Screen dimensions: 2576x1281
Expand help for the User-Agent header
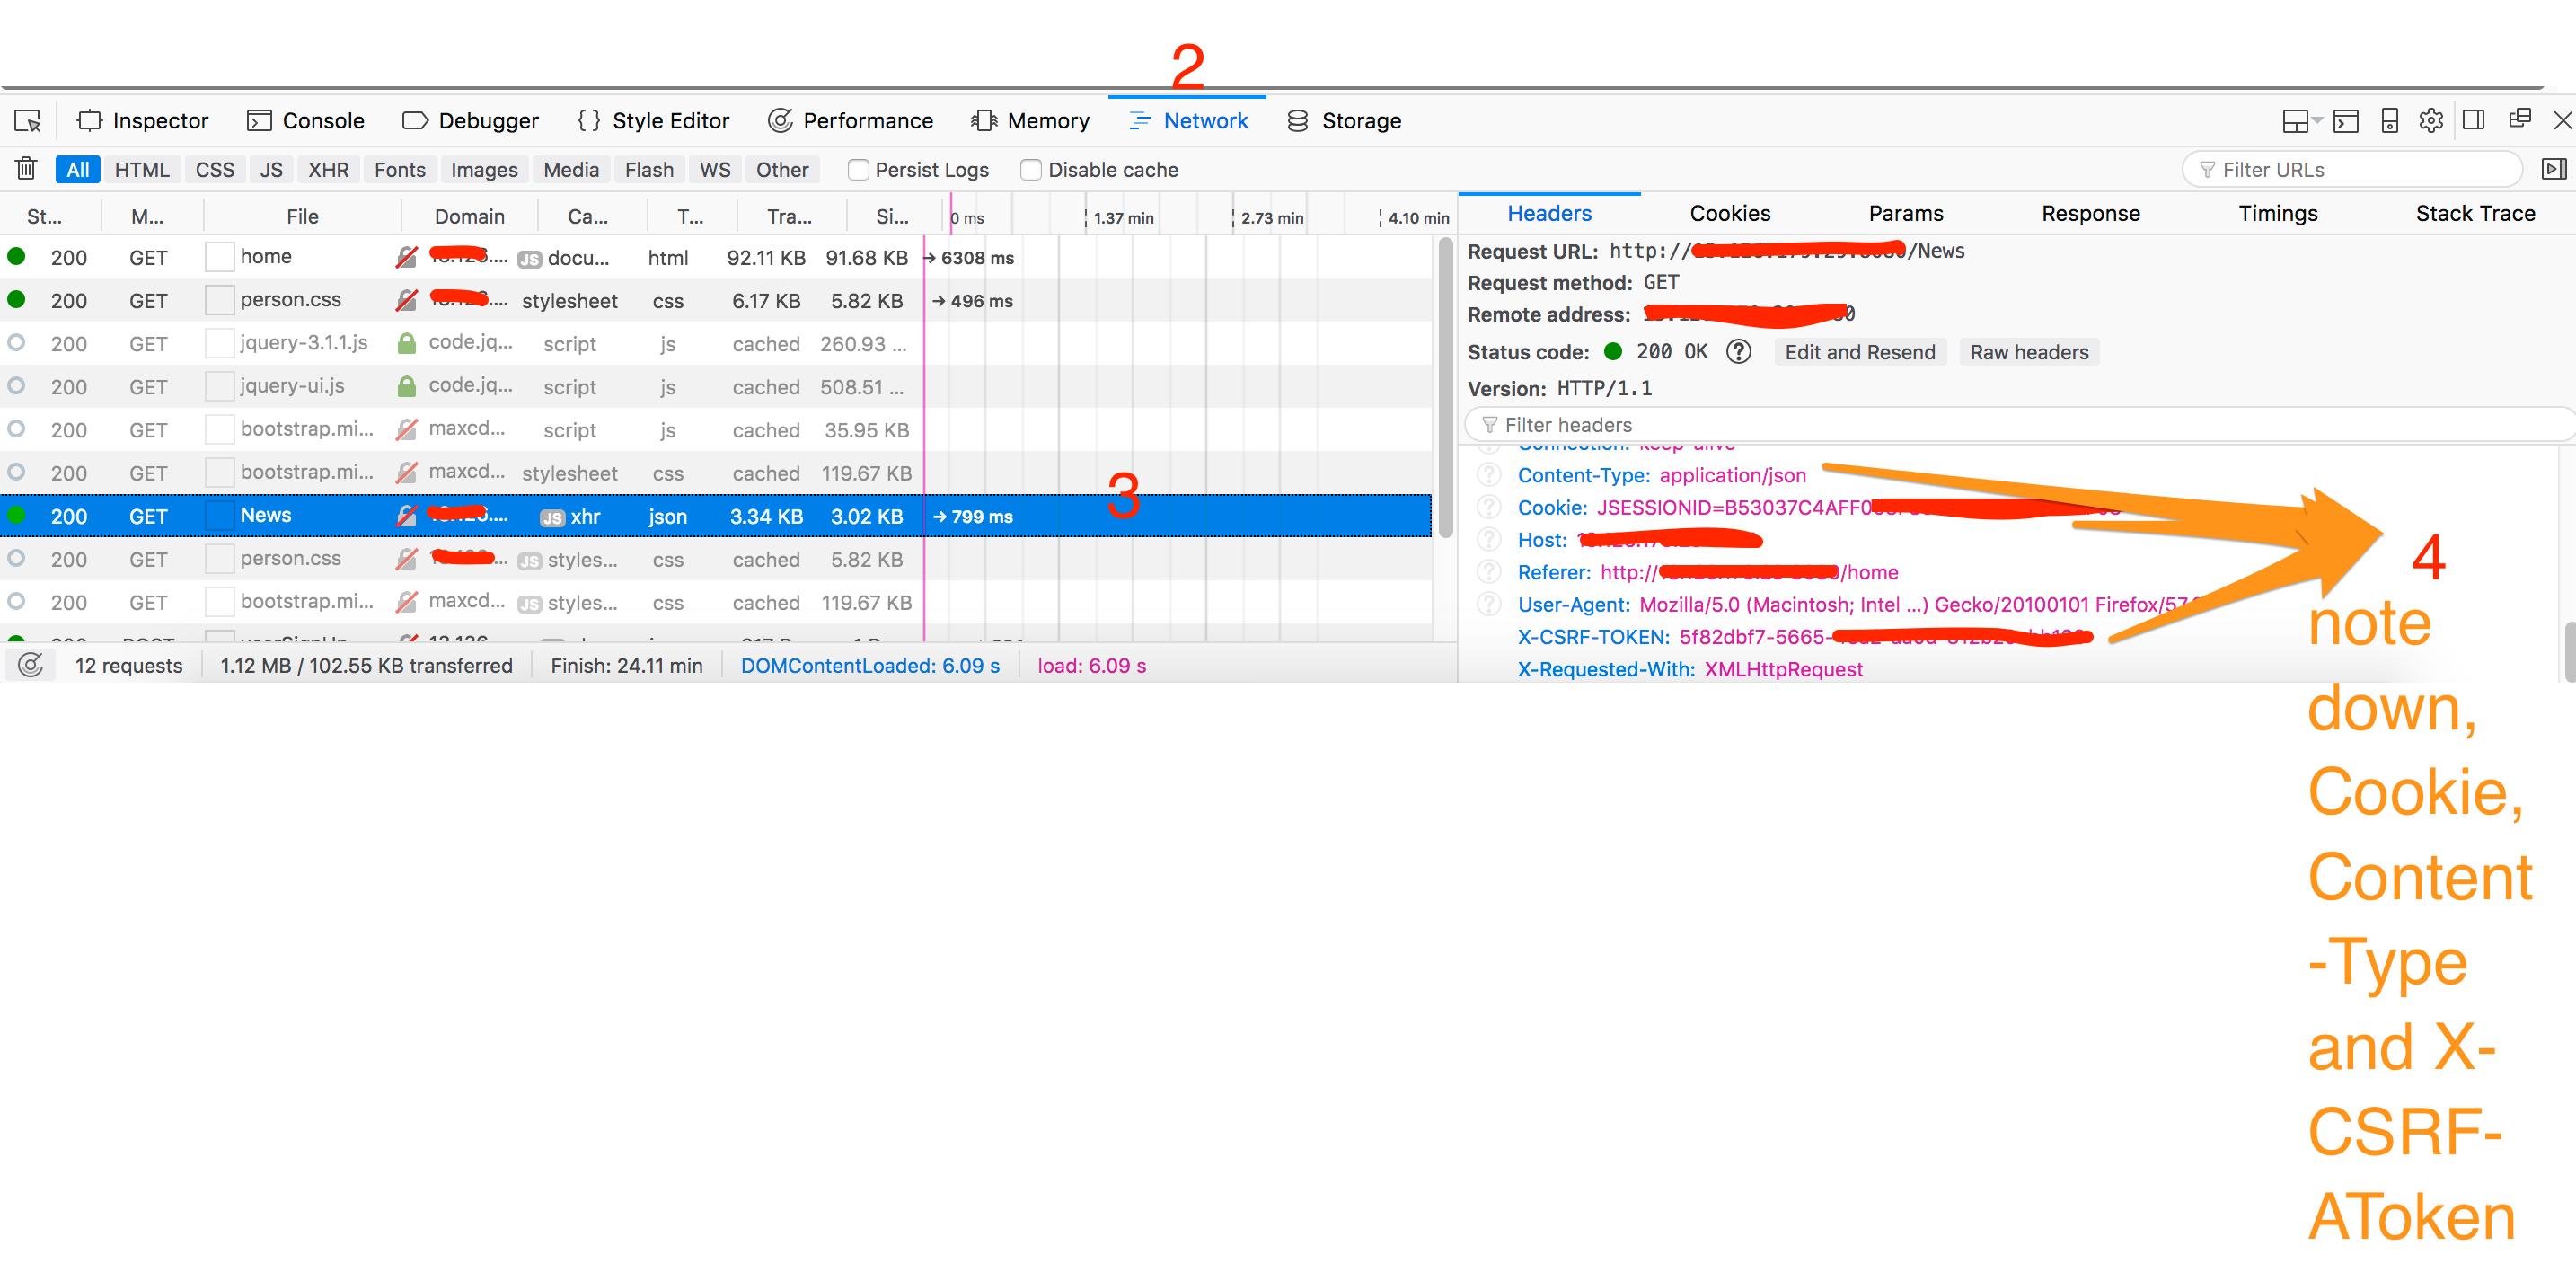[x=1490, y=604]
